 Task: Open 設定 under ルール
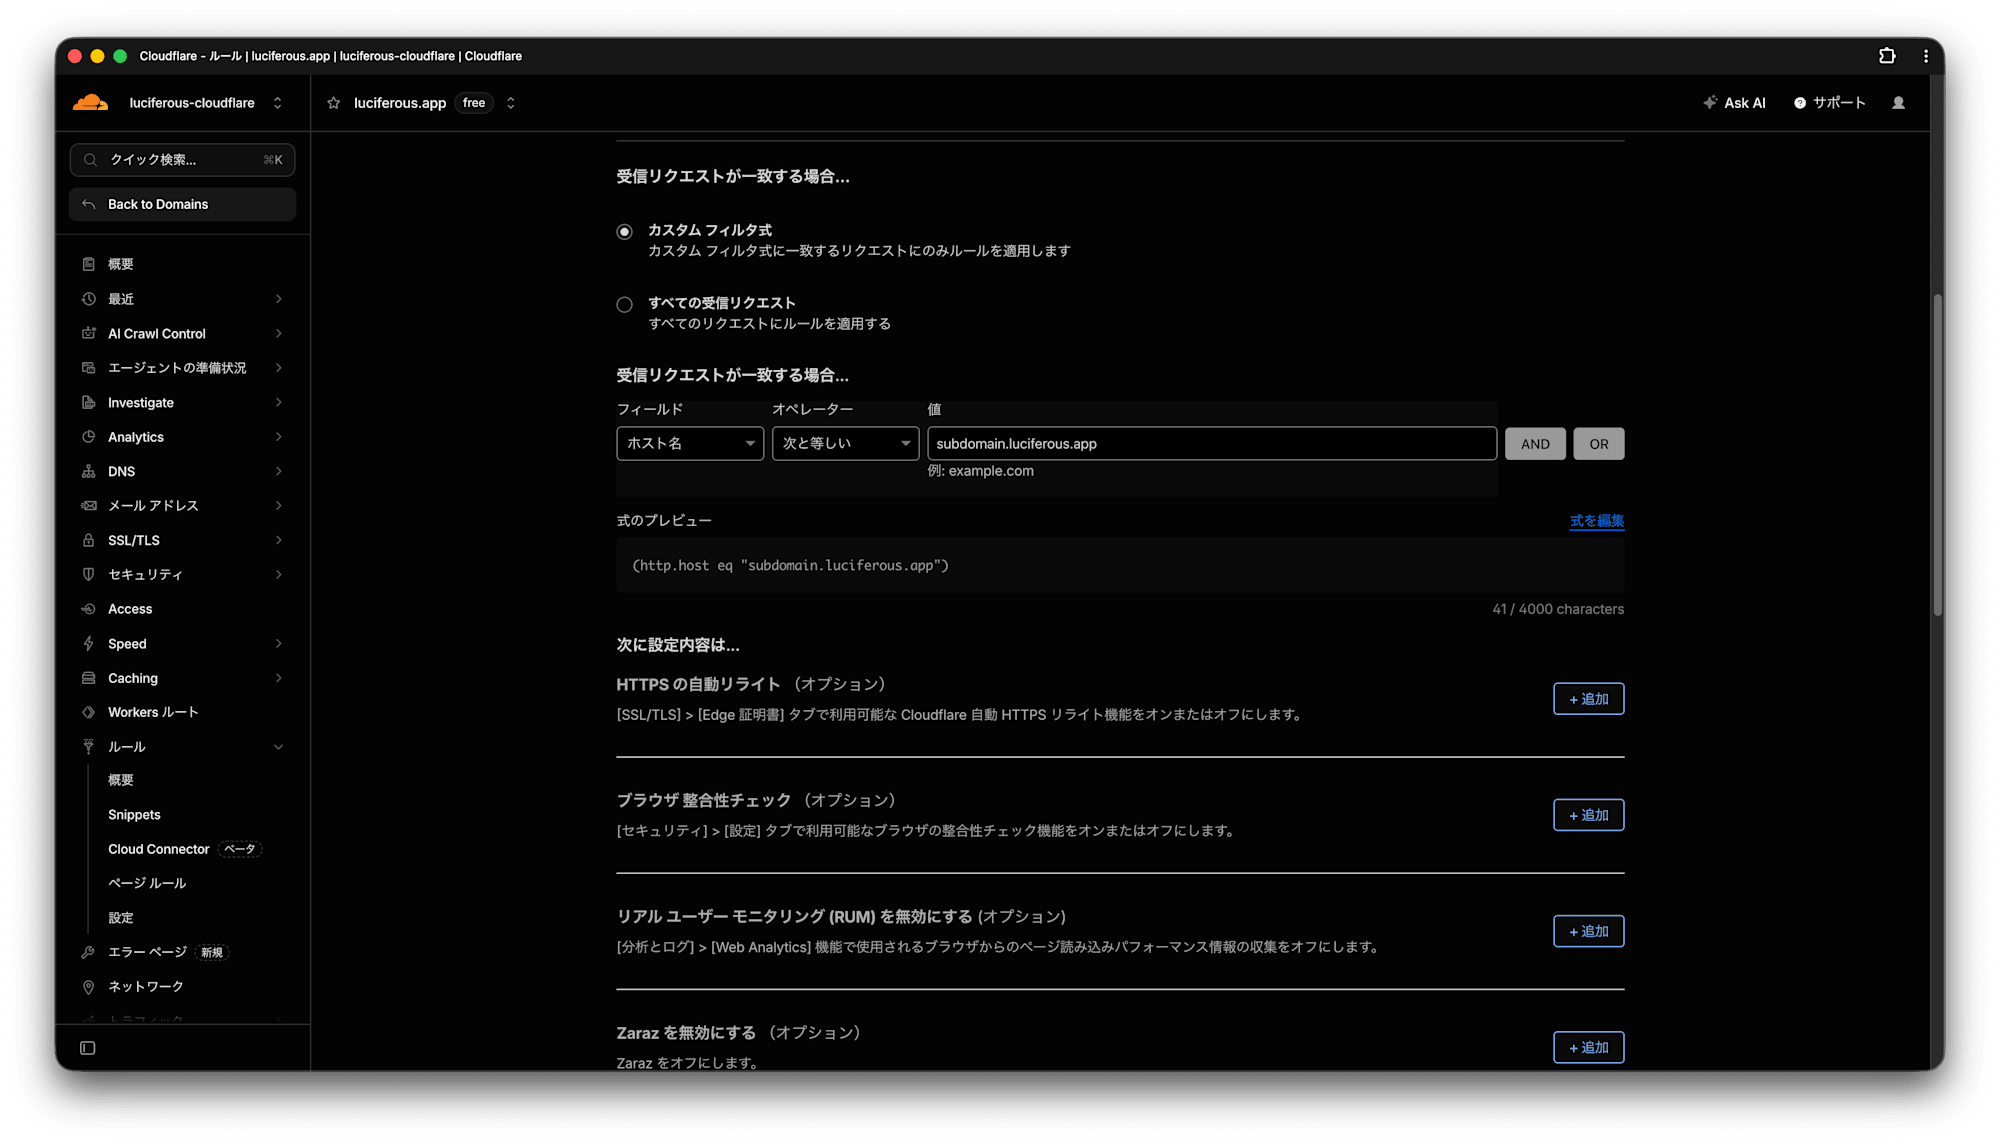tap(121, 918)
